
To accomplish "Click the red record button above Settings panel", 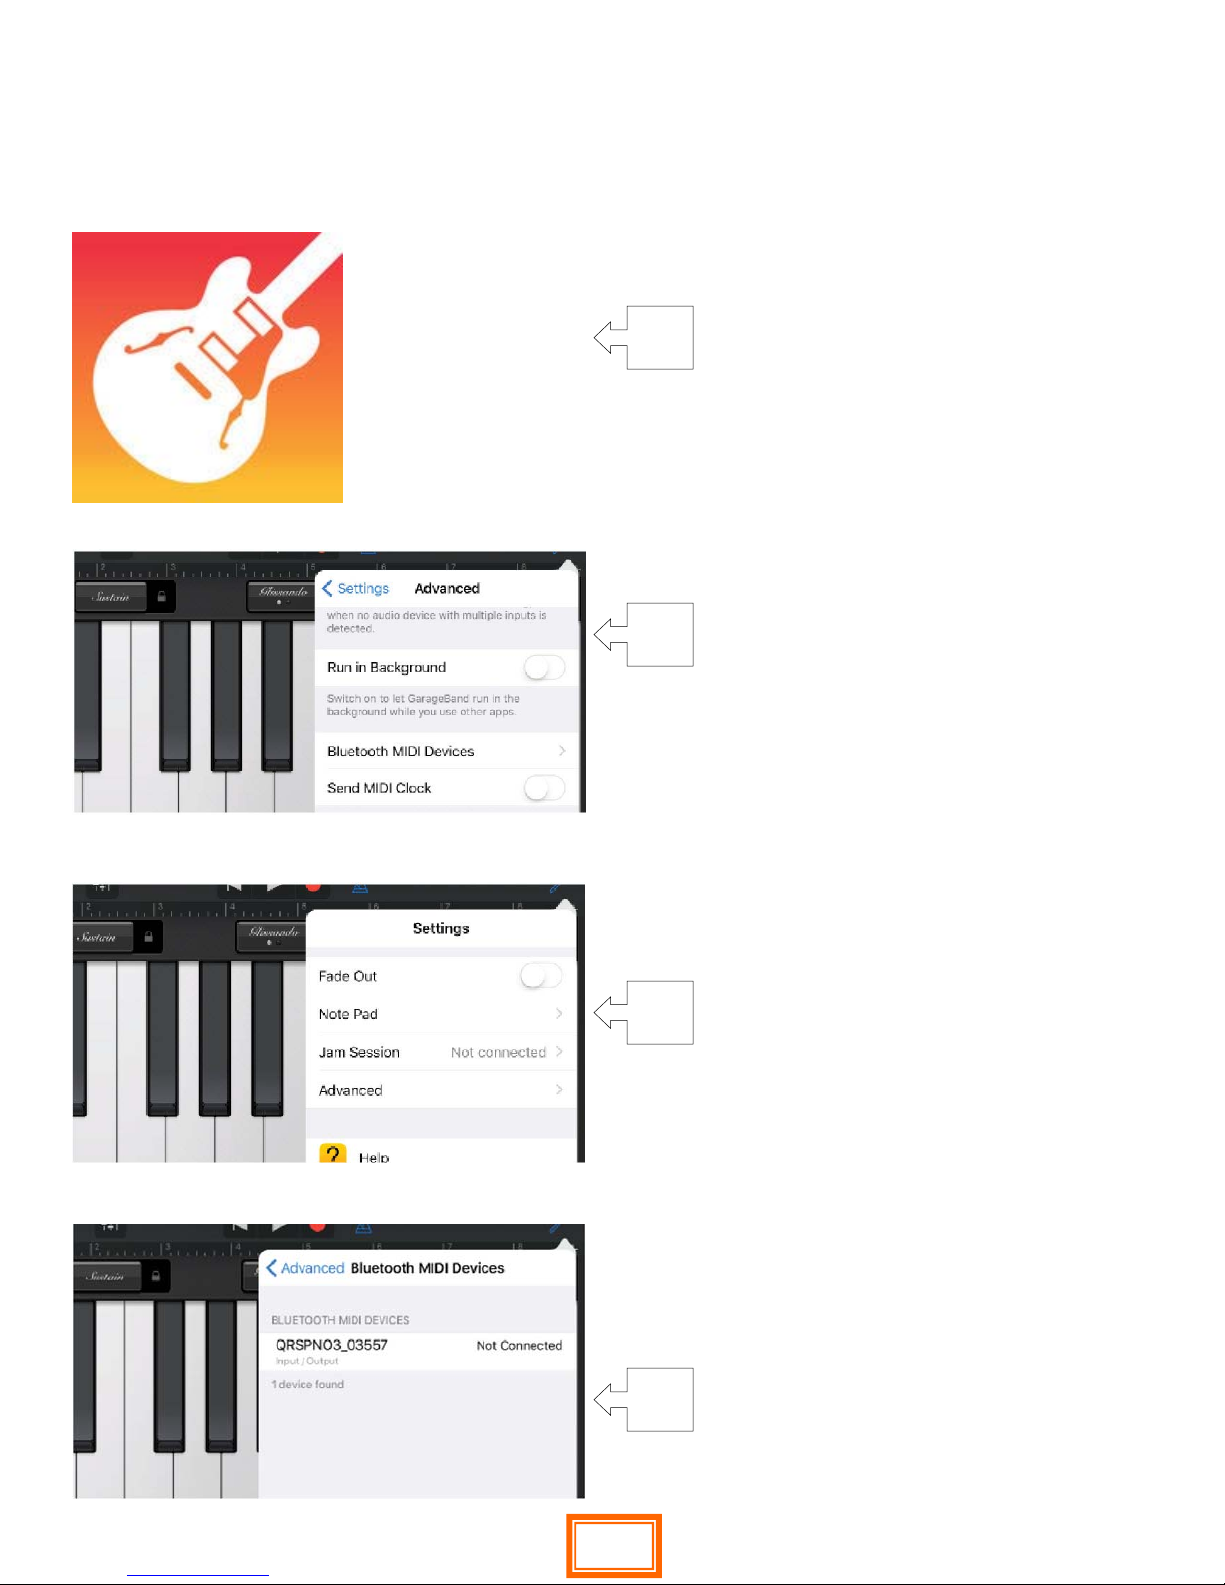I will click(x=313, y=887).
